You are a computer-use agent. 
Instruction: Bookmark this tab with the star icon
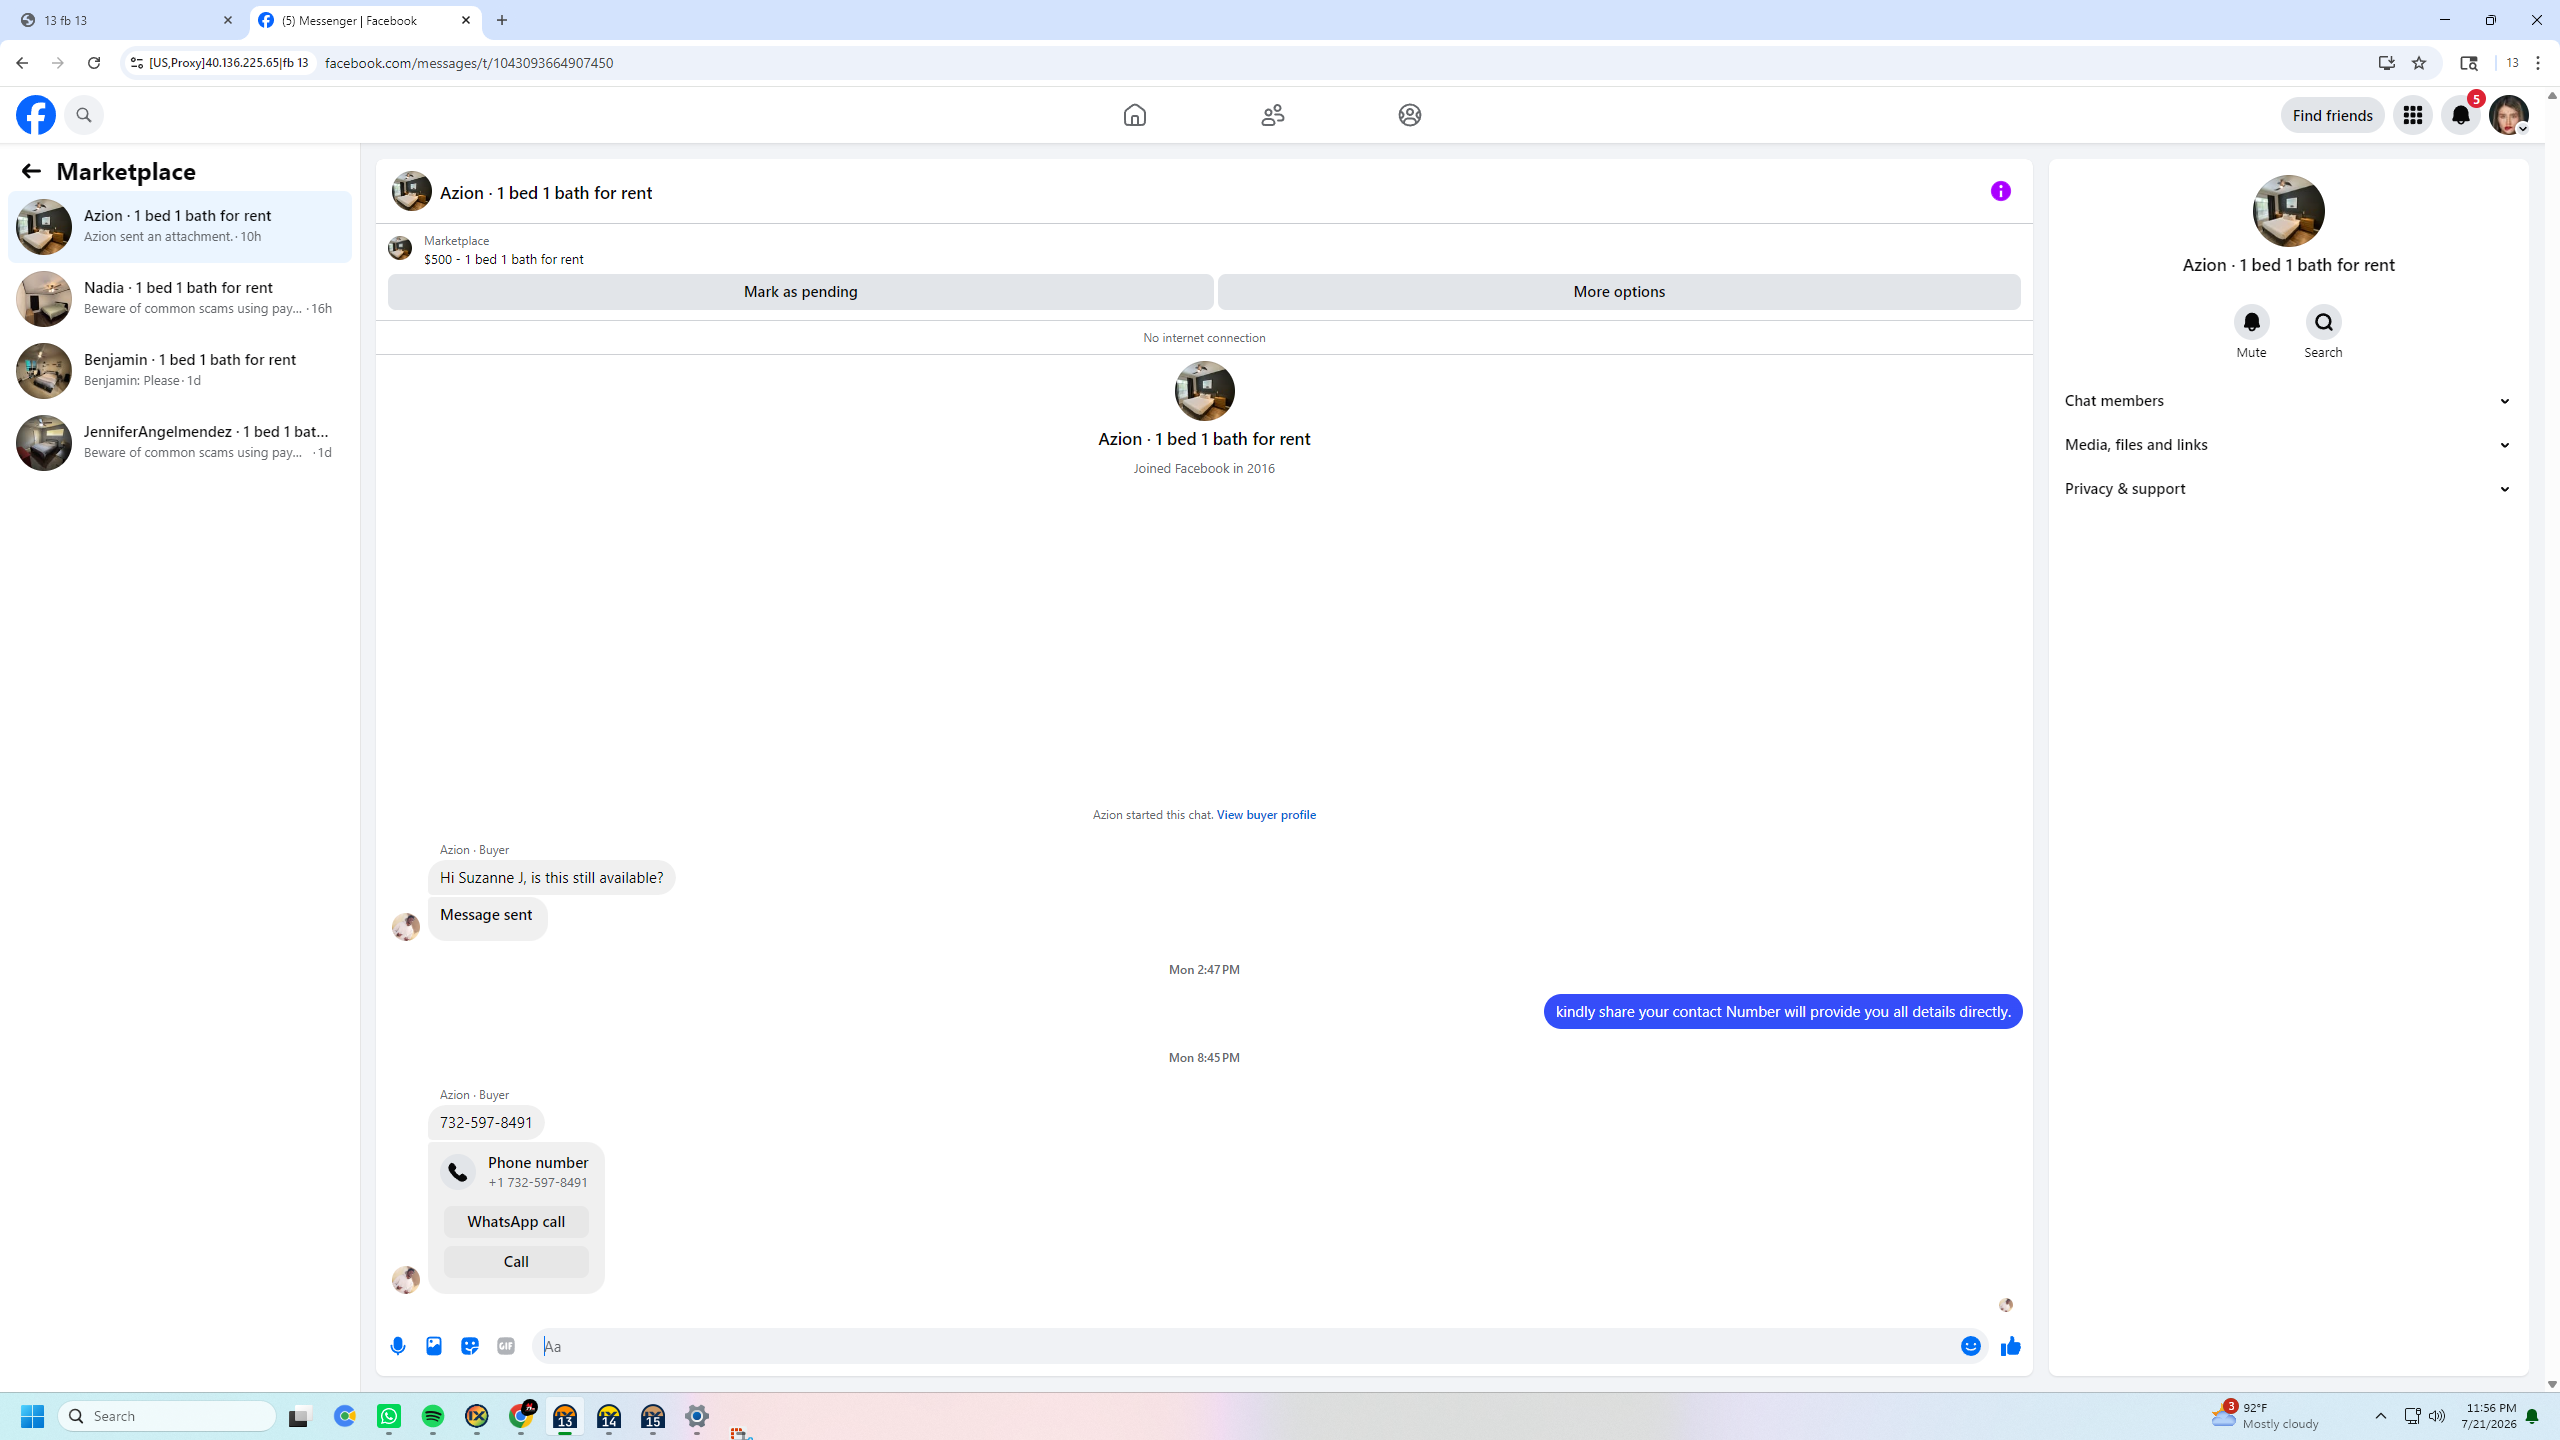click(x=2419, y=63)
